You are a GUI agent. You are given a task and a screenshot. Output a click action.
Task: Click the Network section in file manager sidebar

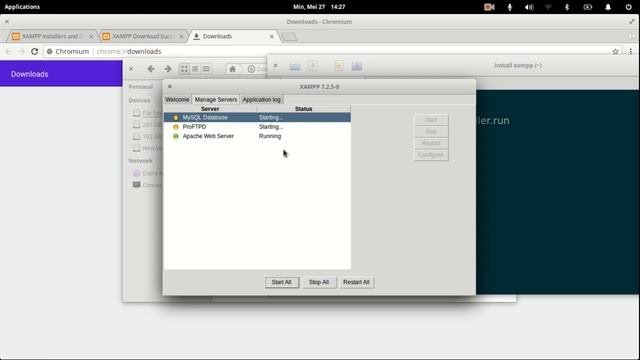[x=140, y=161]
